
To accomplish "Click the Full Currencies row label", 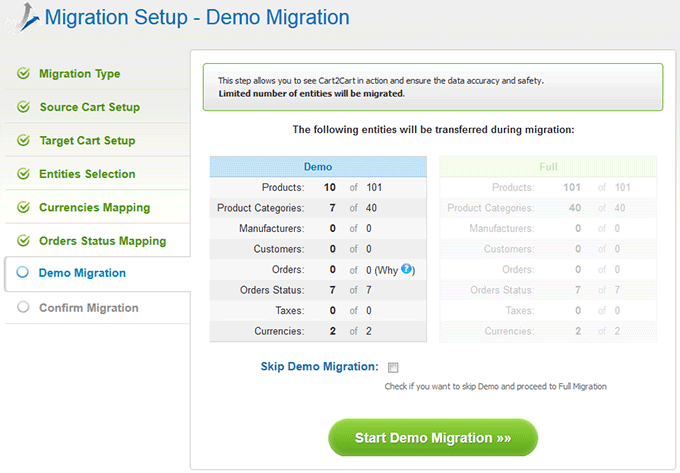I will point(510,331).
